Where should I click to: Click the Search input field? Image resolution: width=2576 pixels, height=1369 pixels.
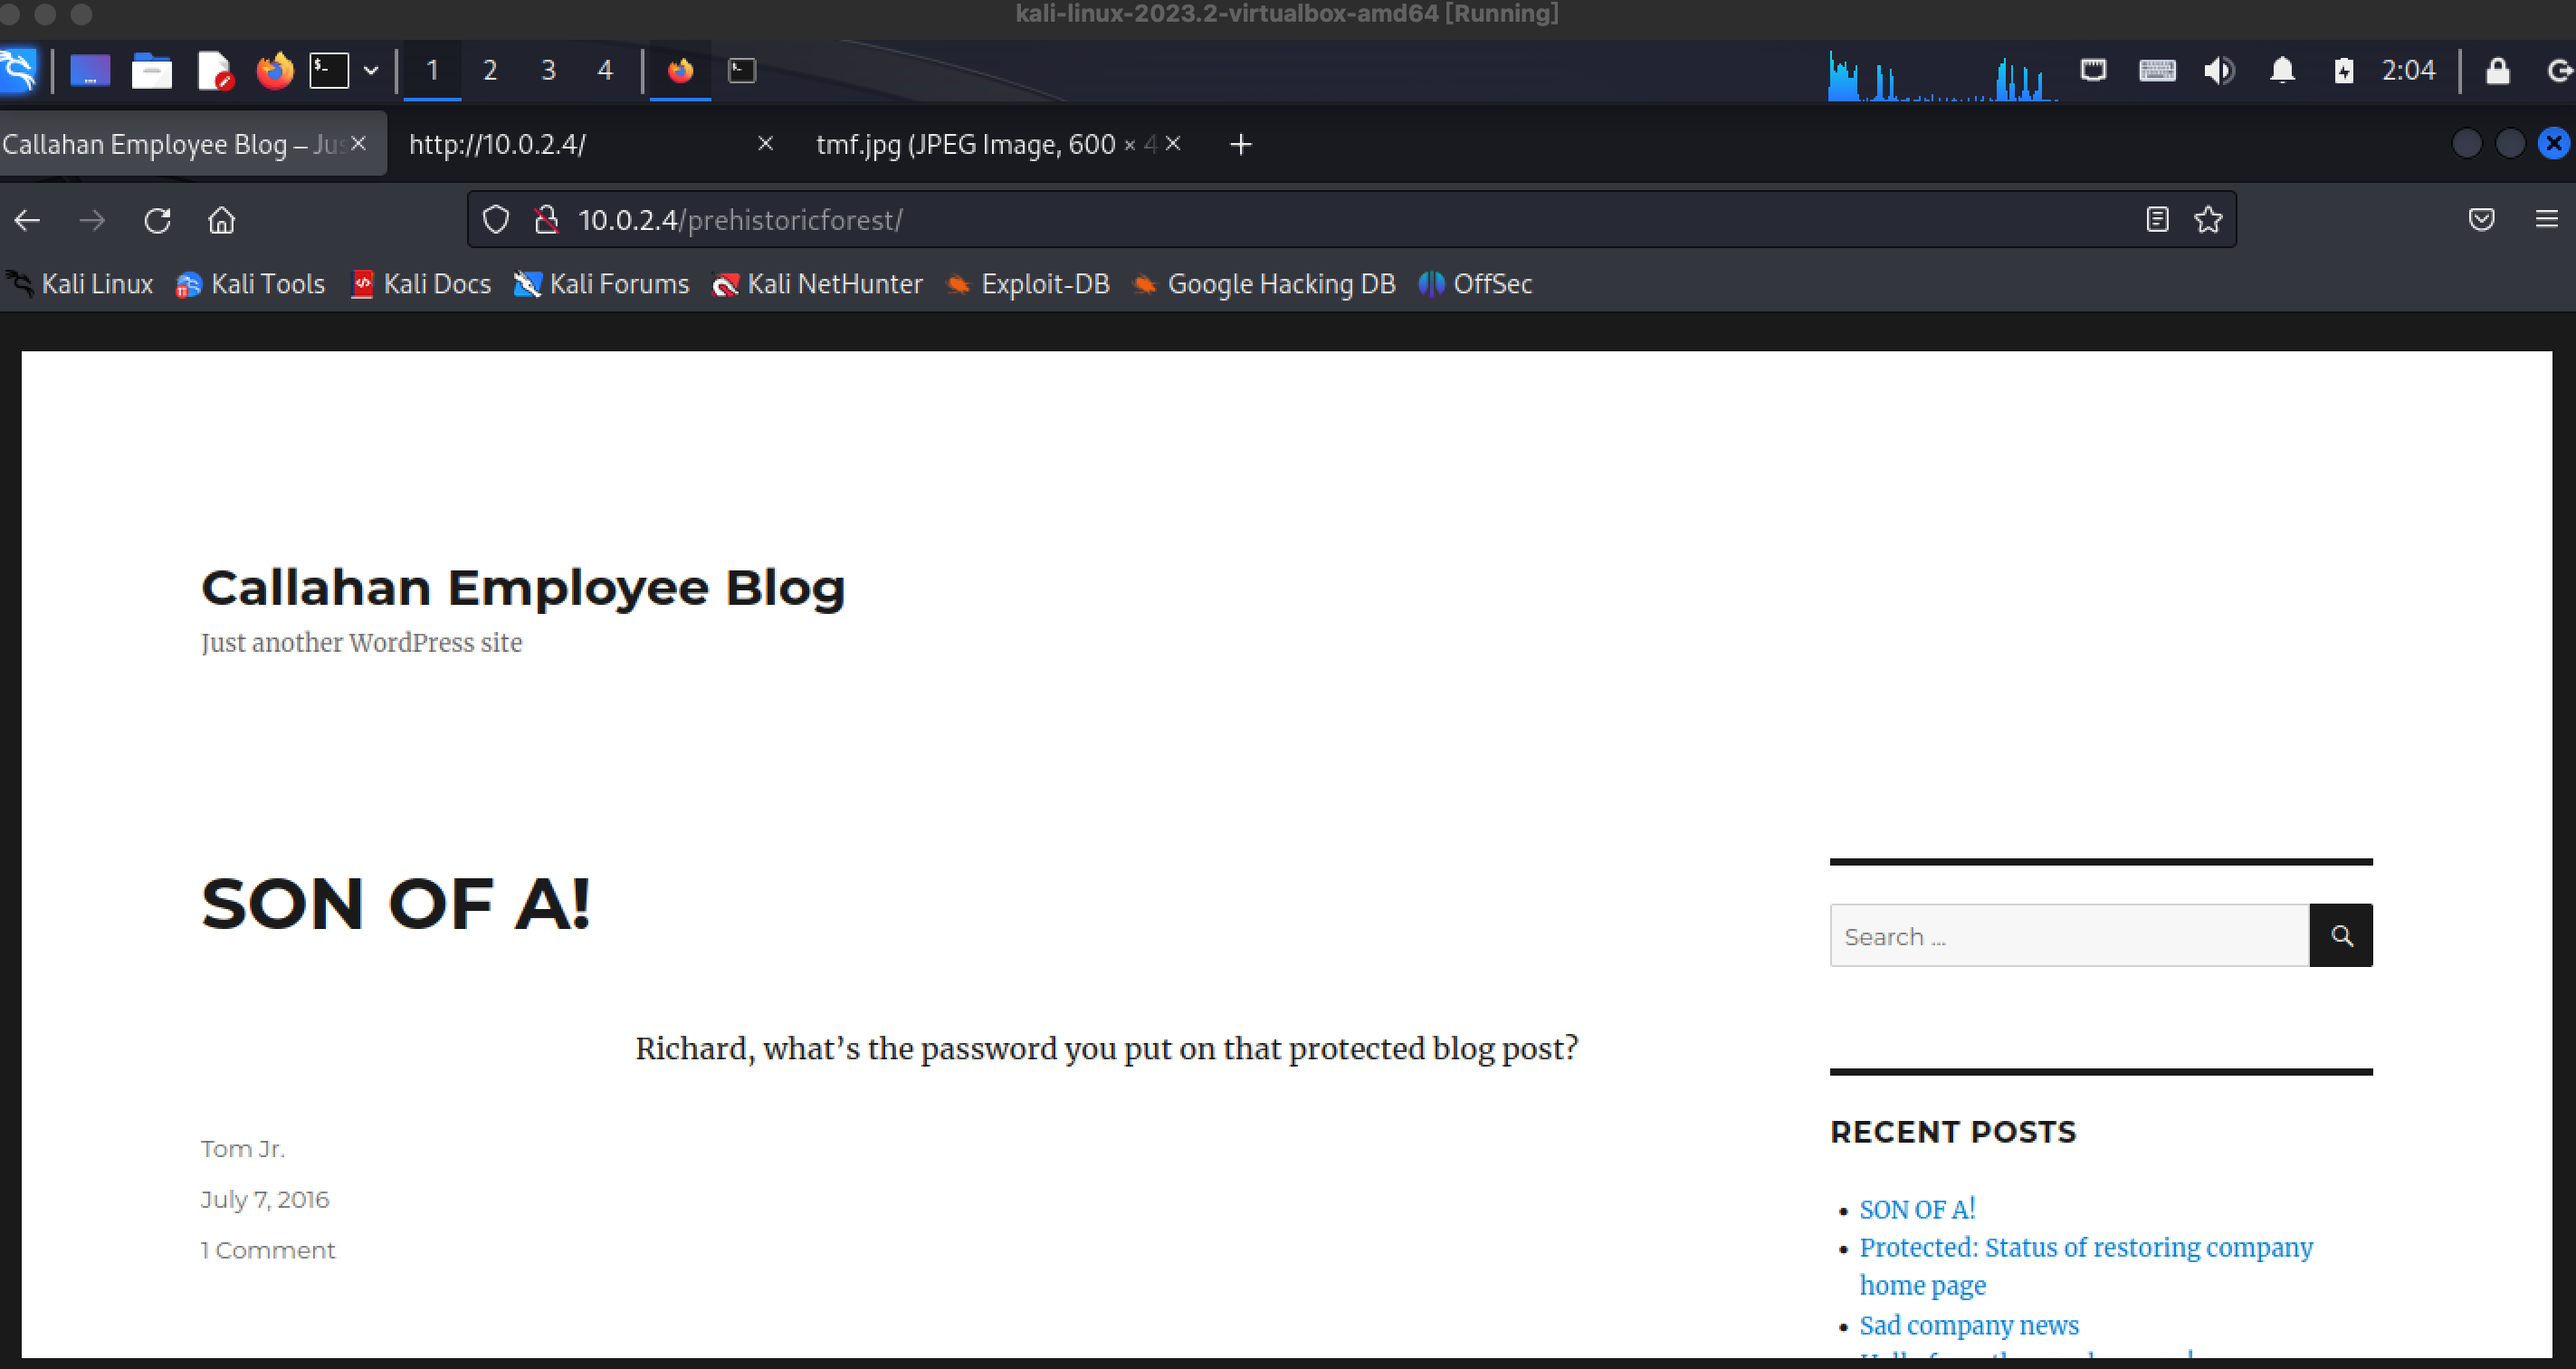2068,936
